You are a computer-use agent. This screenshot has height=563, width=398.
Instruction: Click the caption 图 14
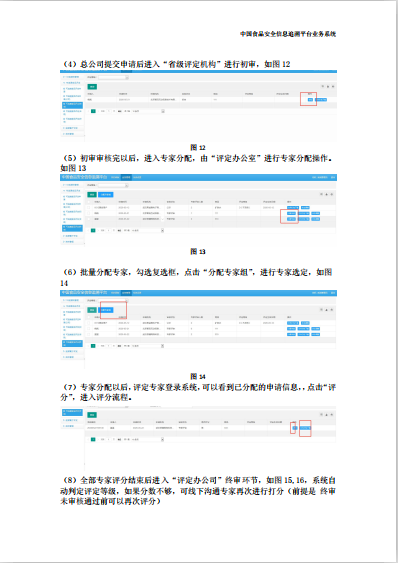(x=198, y=376)
